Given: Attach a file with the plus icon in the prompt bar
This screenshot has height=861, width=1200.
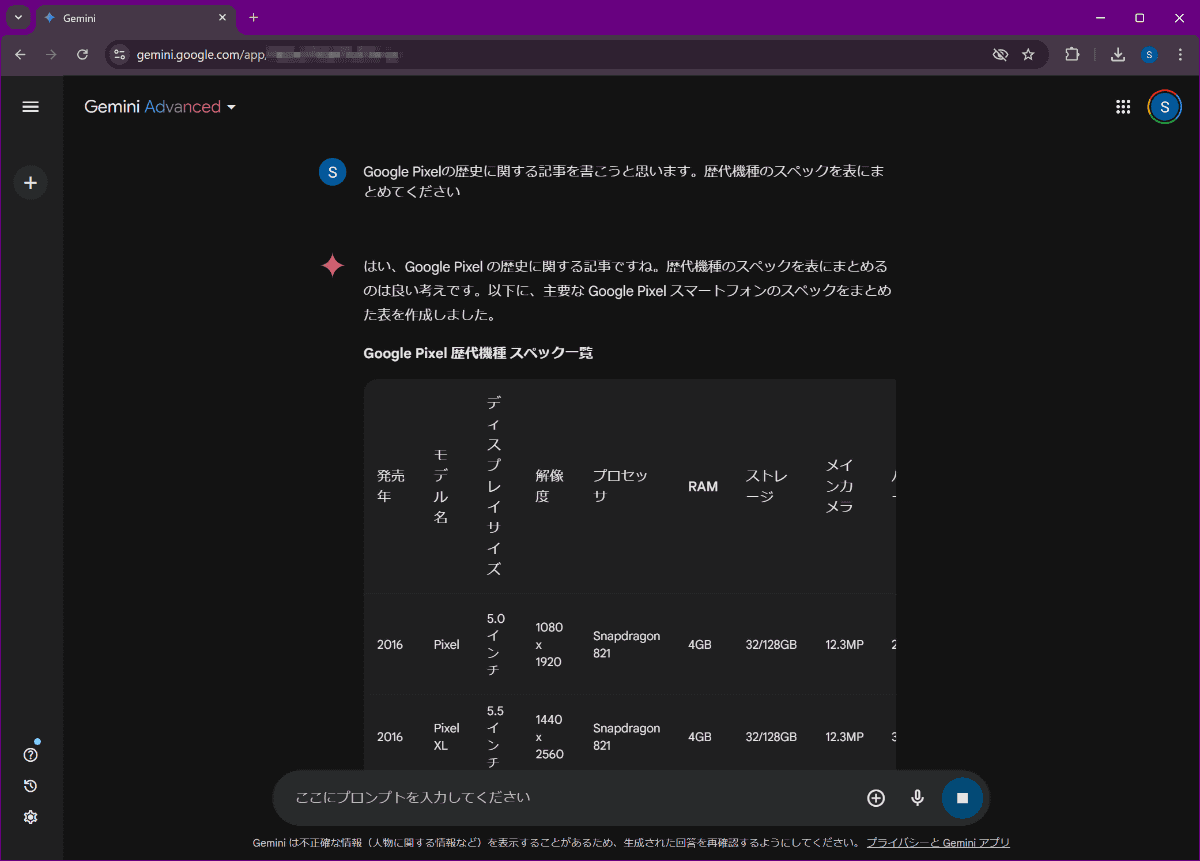Looking at the screenshot, I should [875, 798].
